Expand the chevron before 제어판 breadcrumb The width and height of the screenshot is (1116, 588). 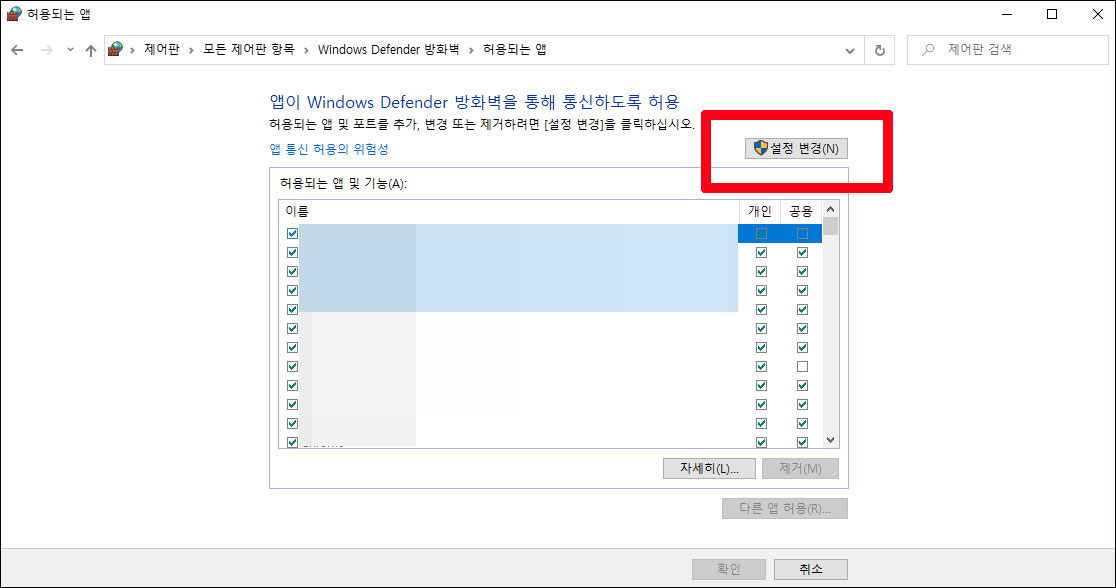(x=132, y=50)
